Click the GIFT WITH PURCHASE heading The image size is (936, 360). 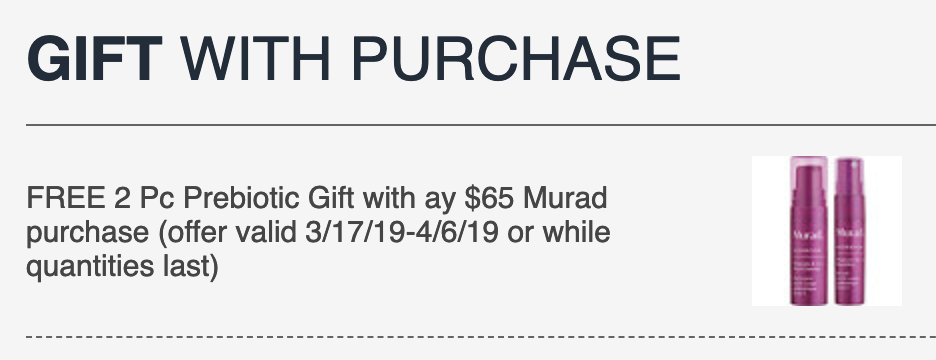click(353, 59)
